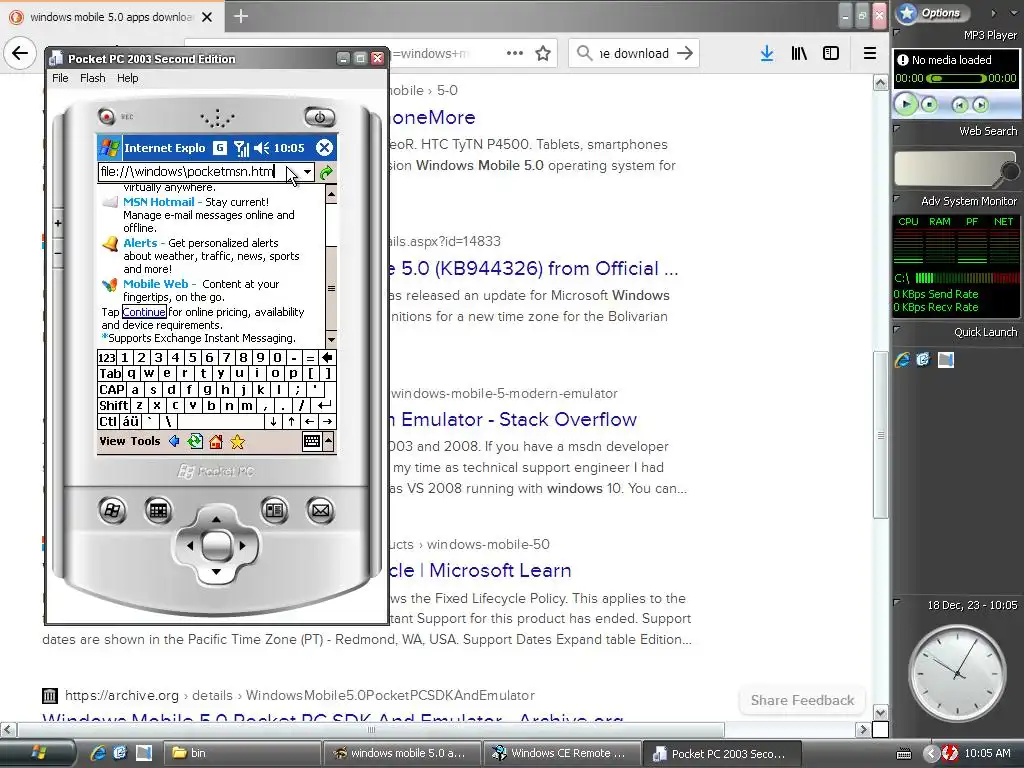Play in MP3 Player gadget
Screen dimensions: 1024x768
point(906,104)
